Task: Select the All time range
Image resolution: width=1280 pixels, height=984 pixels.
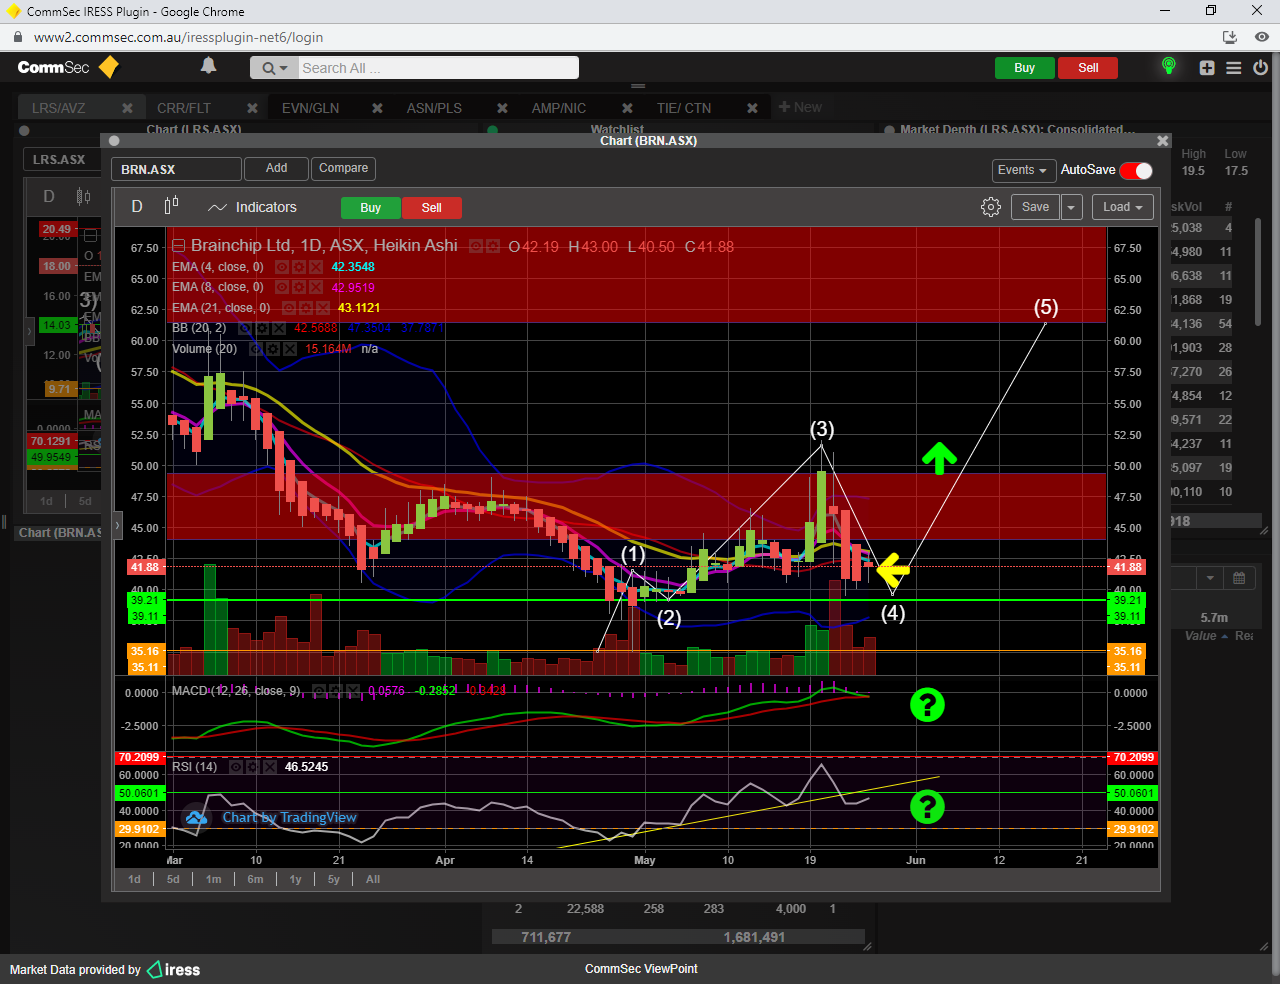Action: click(373, 879)
